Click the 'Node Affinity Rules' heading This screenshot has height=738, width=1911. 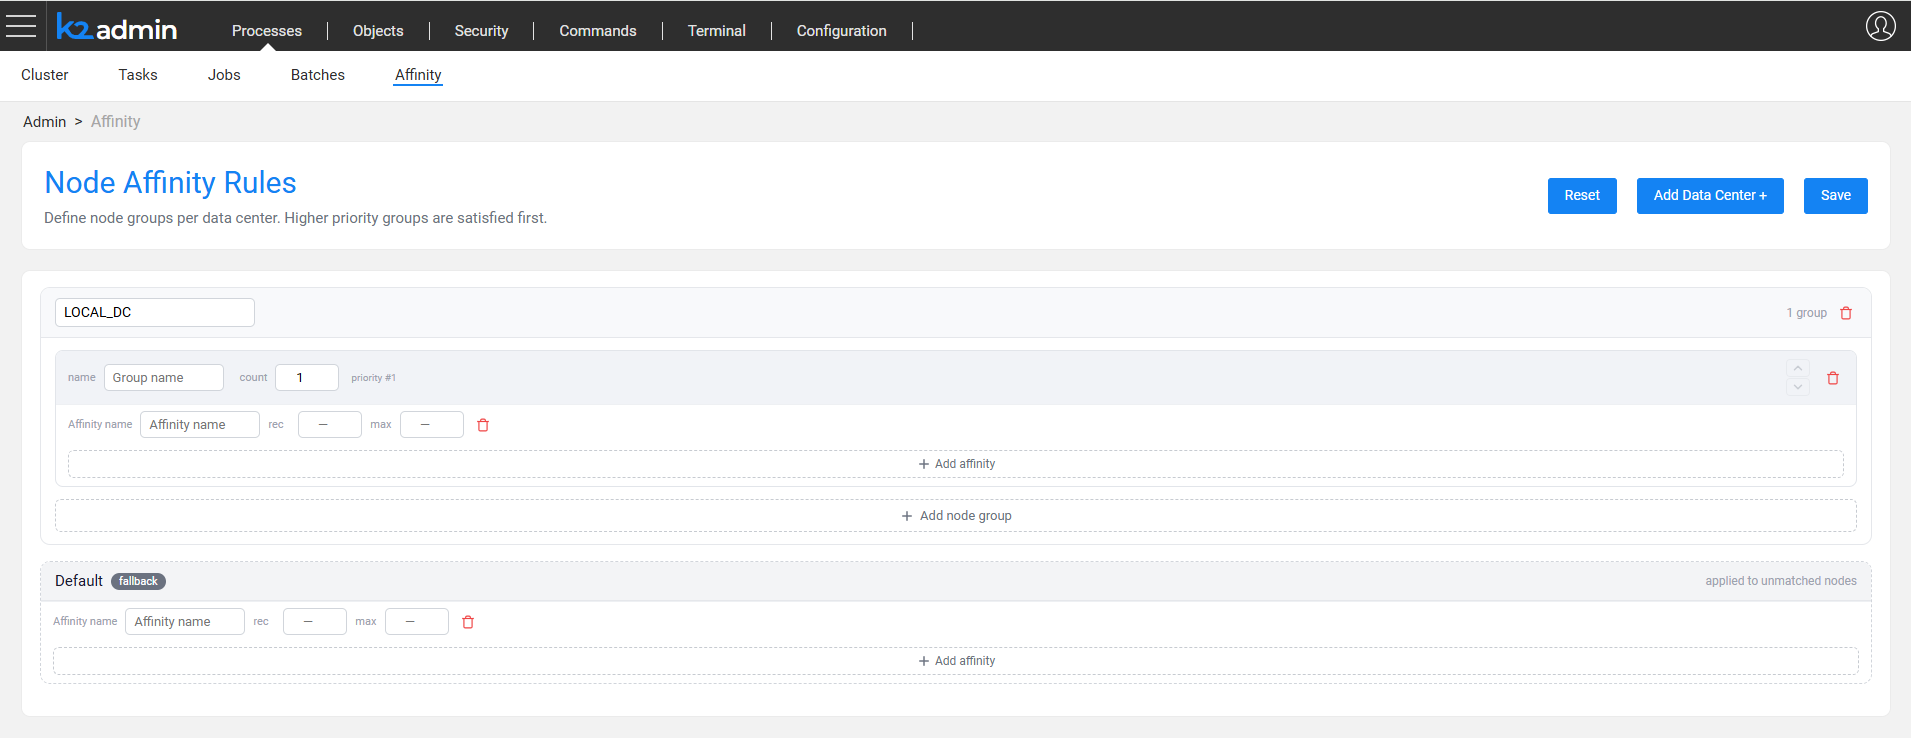[x=171, y=183]
